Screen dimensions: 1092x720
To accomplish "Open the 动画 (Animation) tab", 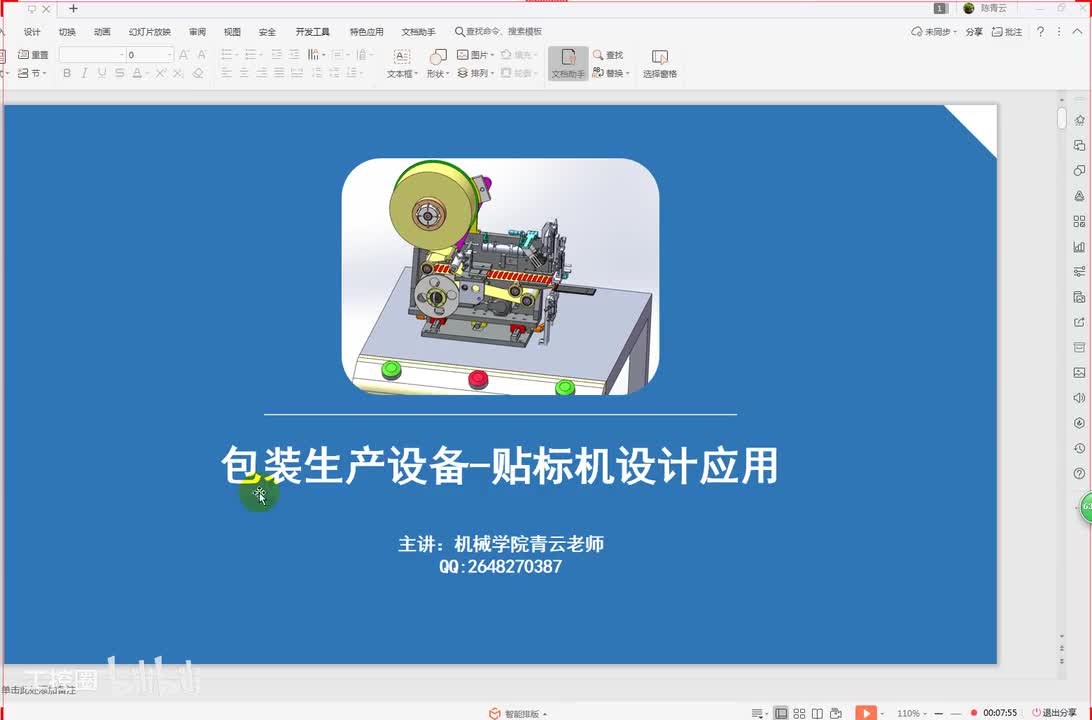I will 102,32.
